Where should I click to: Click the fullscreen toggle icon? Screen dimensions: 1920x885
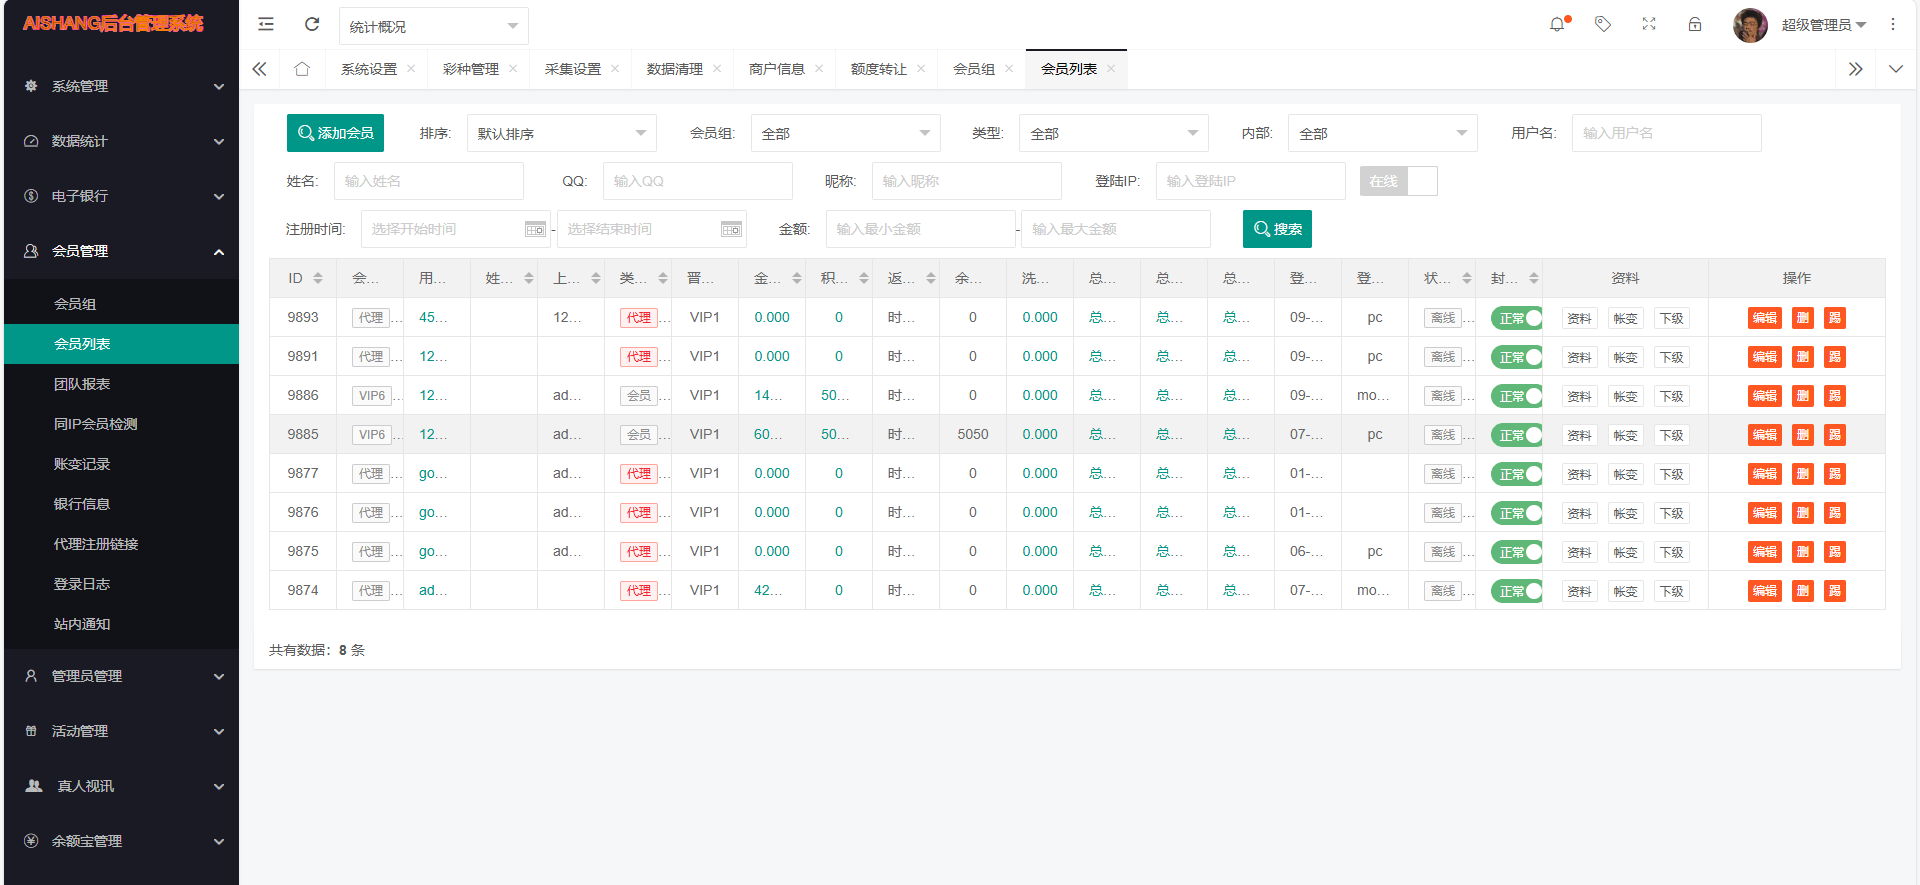[x=1649, y=24]
